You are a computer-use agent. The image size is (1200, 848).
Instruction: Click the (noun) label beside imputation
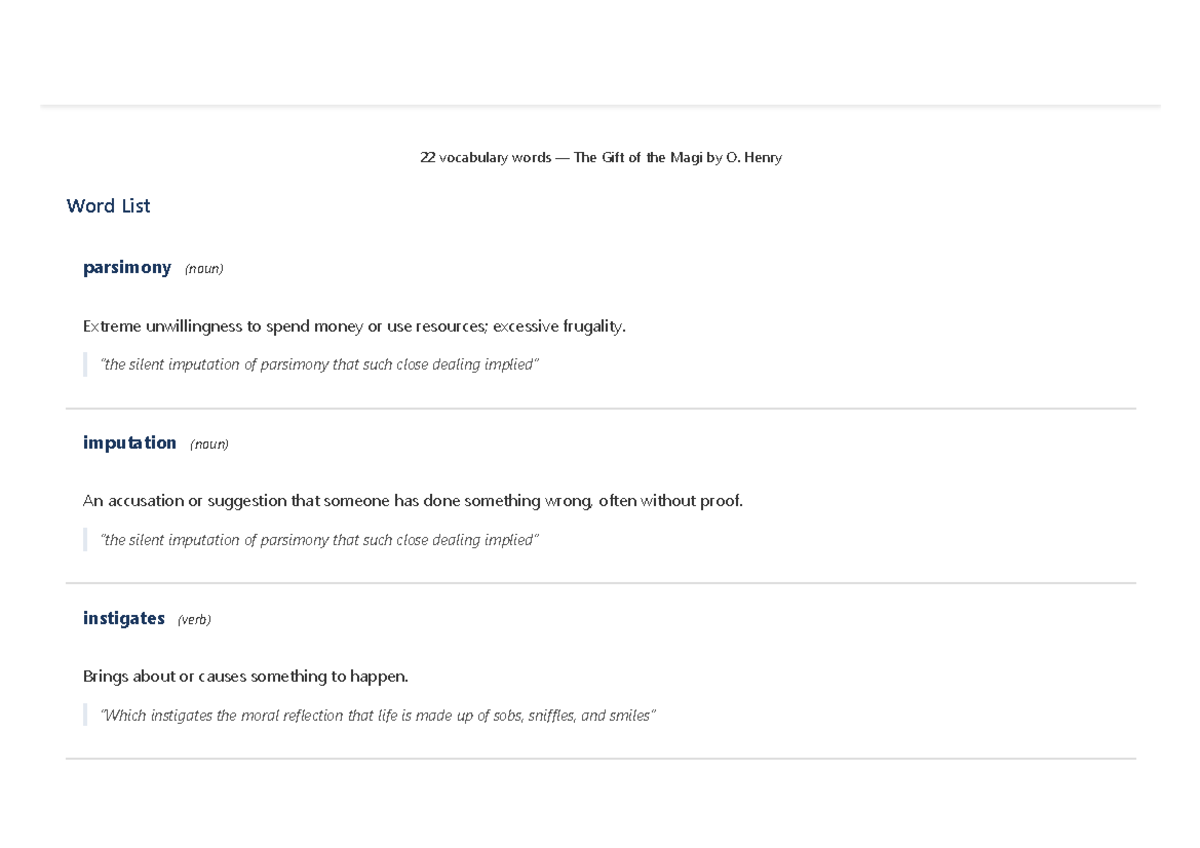point(209,444)
